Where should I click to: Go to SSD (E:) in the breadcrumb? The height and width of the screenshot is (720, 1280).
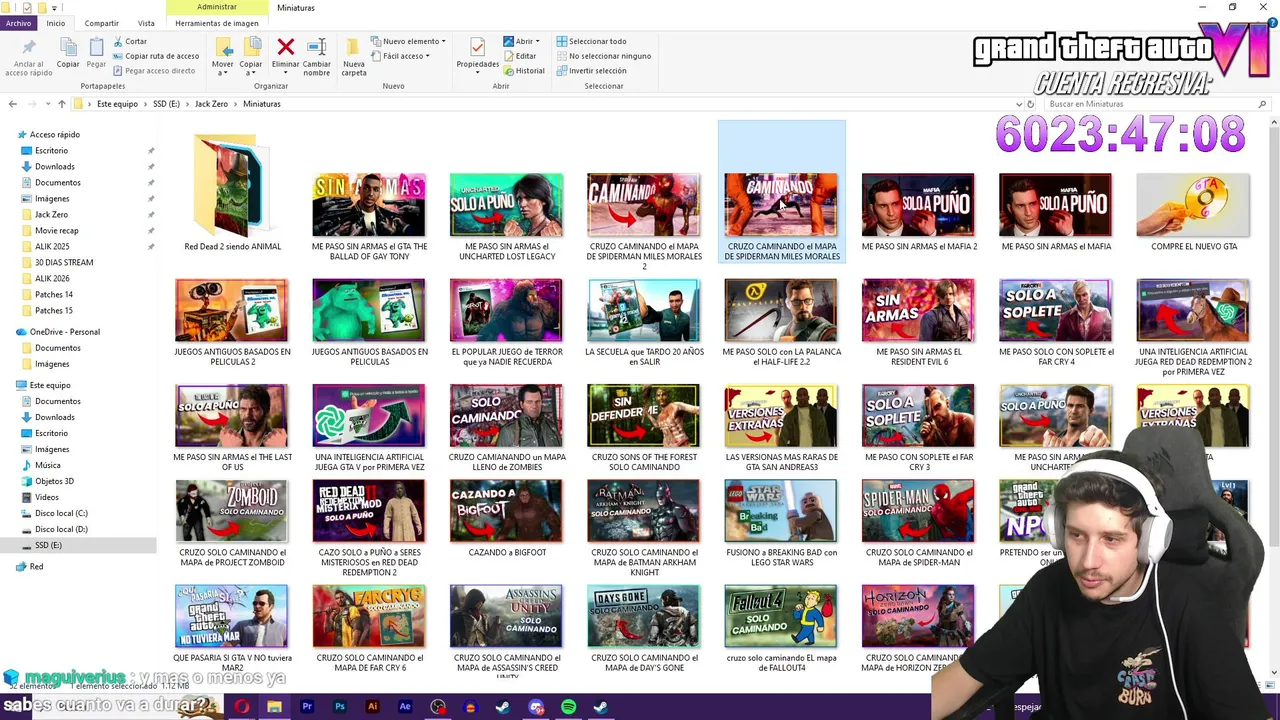(166, 104)
